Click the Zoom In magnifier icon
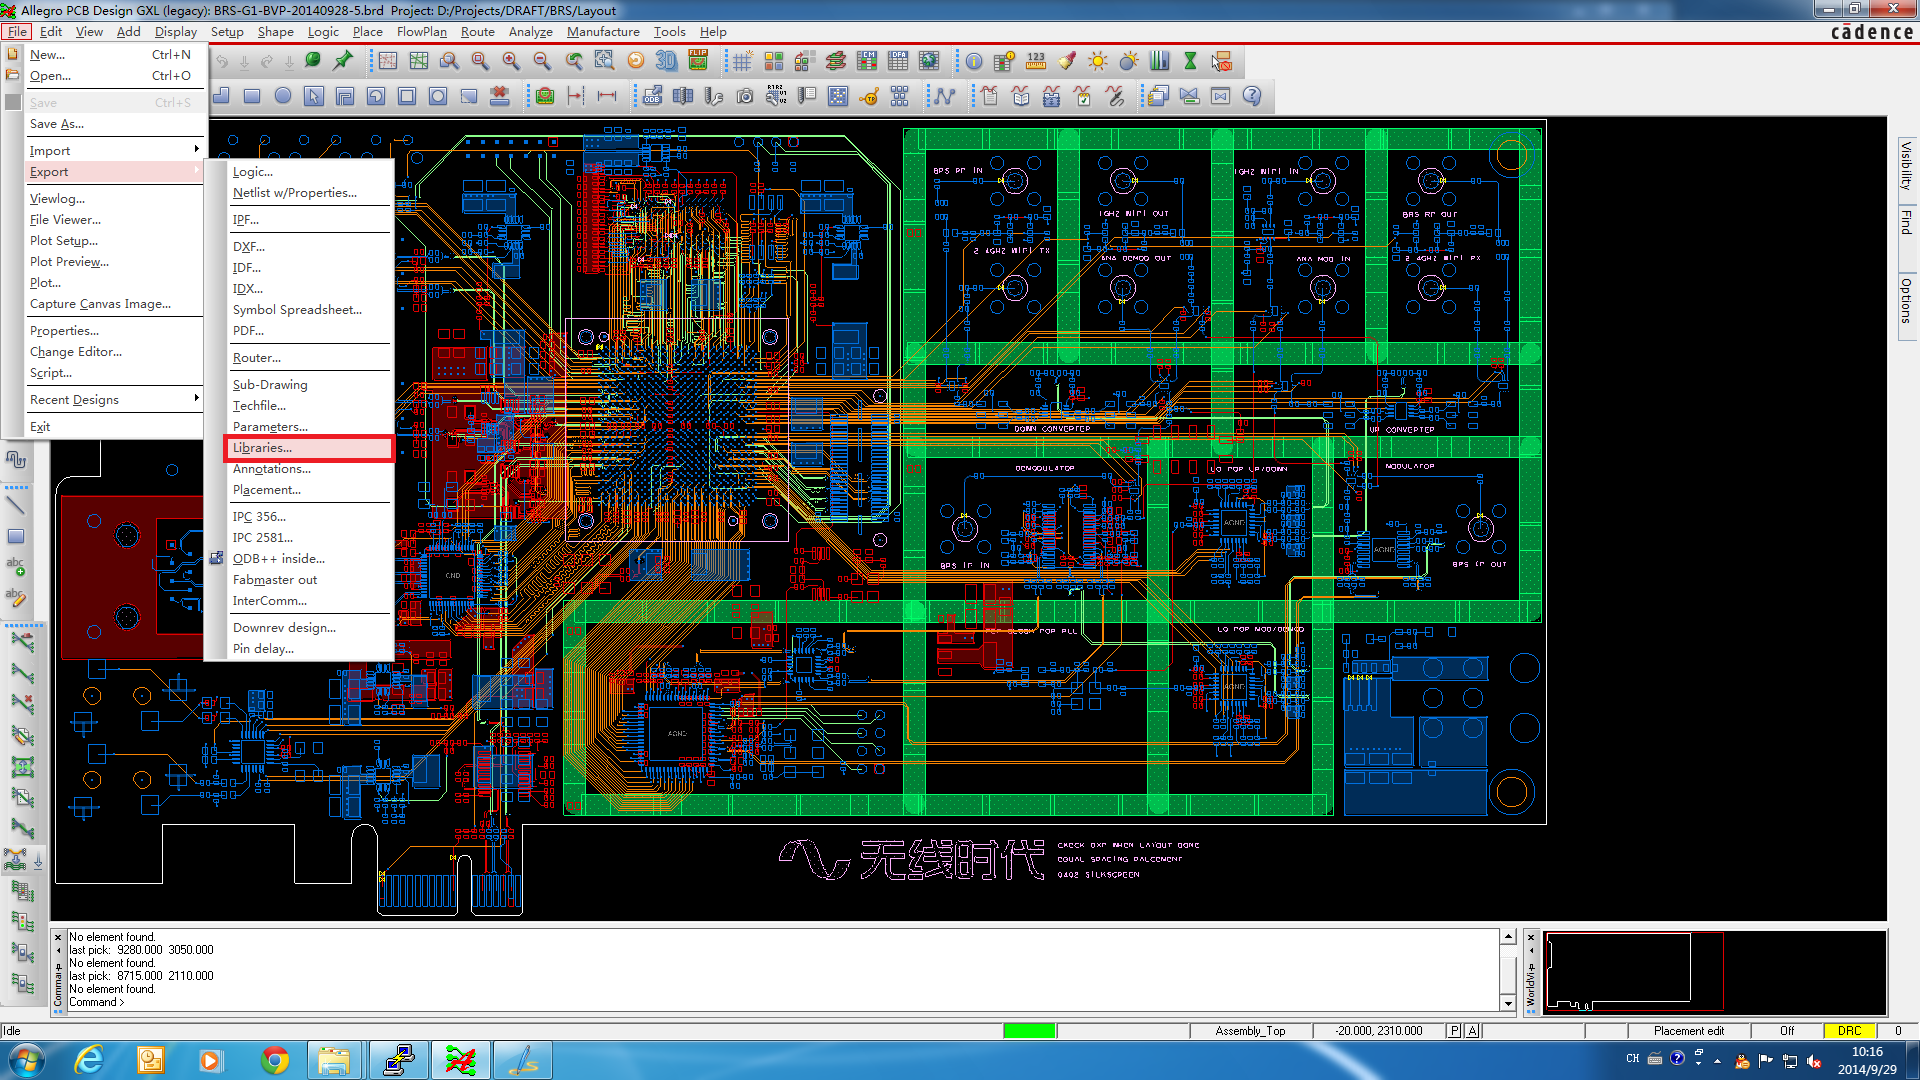 point(511,61)
